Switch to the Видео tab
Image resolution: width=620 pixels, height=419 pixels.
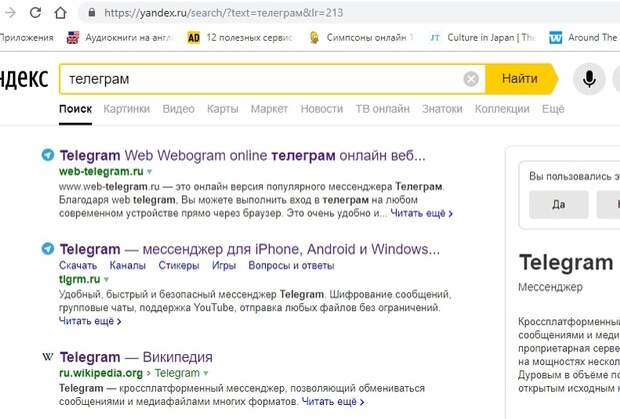[178, 109]
